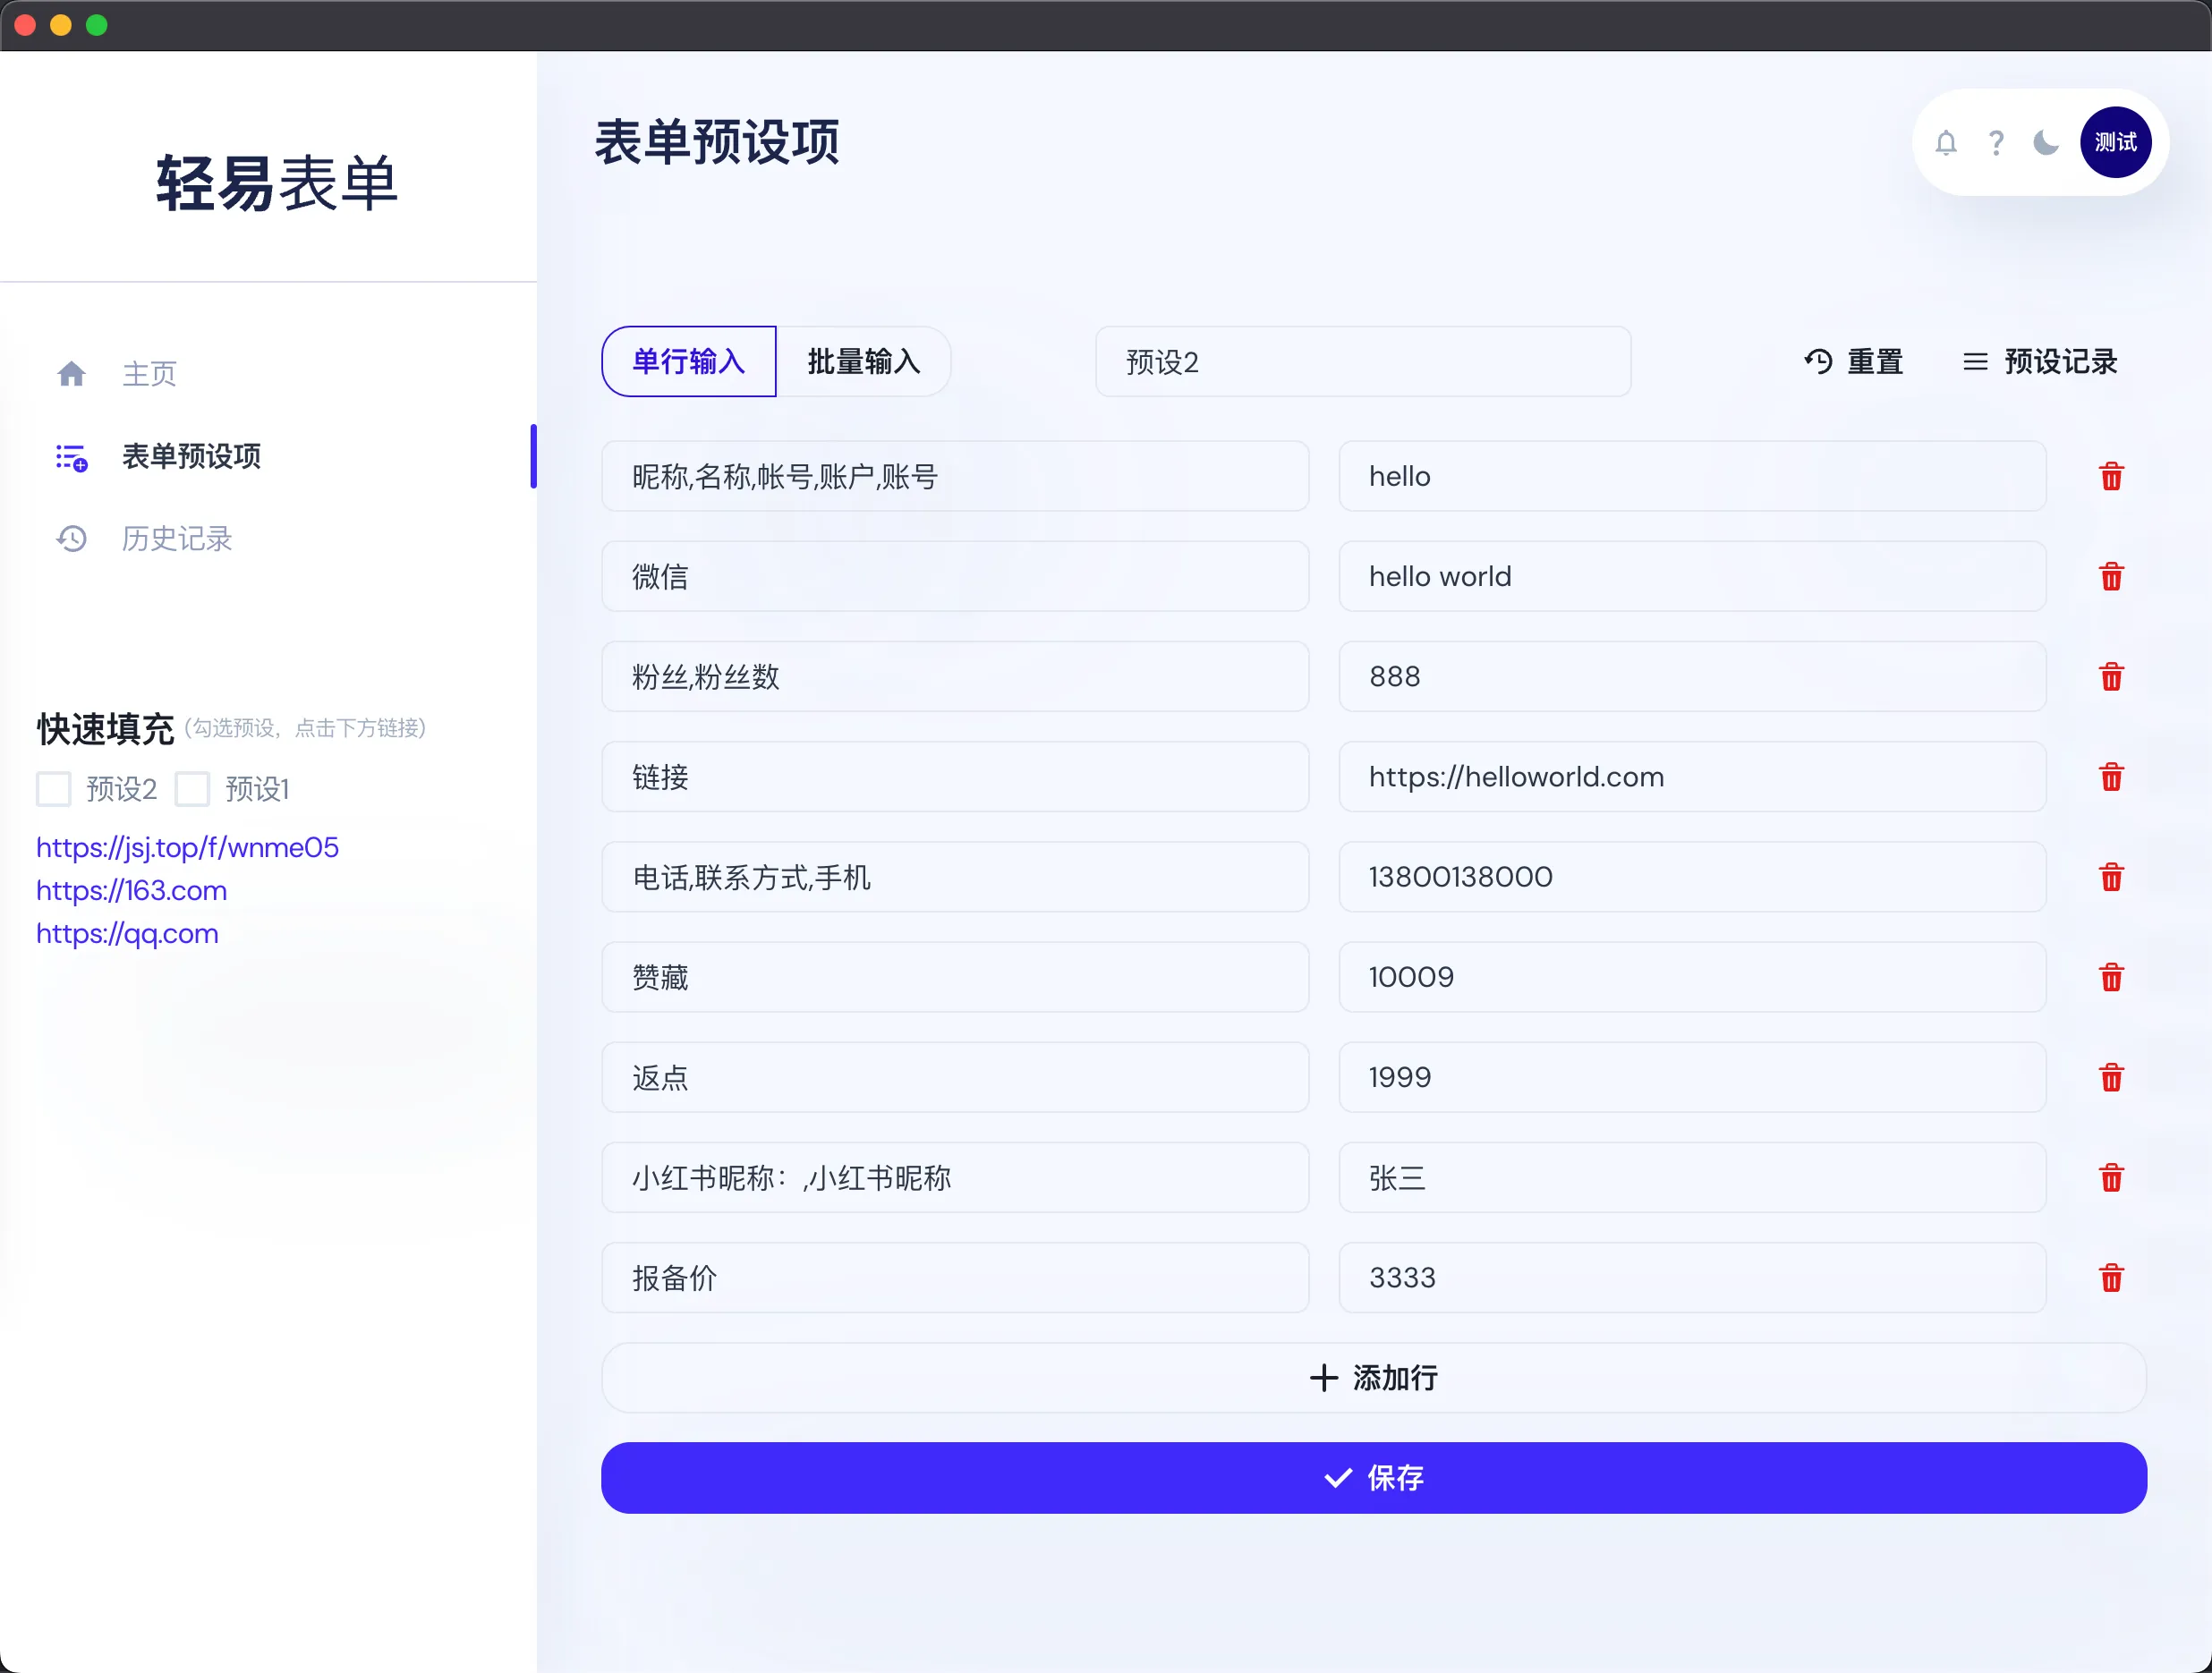Click the 测试 user avatar badge
This screenshot has width=2212, height=1673.
click(x=2116, y=142)
